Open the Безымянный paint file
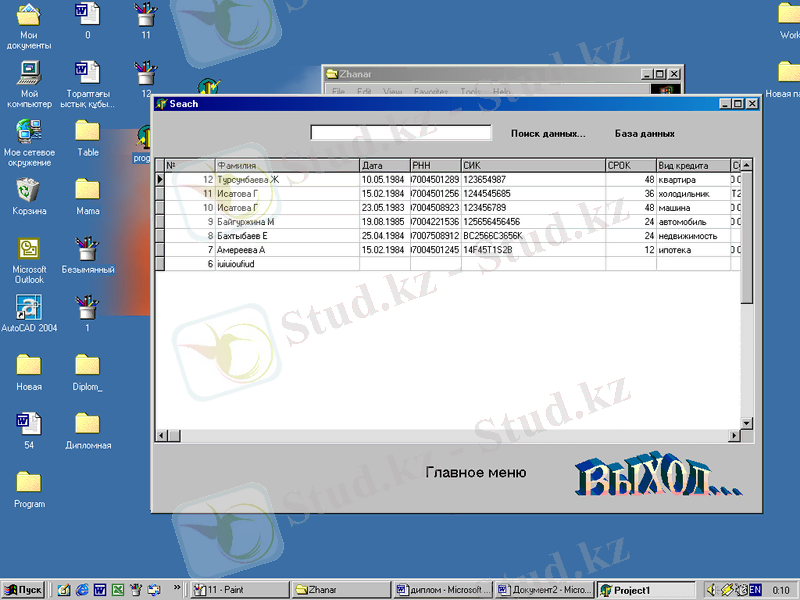The image size is (800, 600). pyautogui.click(x=88, y=255)
